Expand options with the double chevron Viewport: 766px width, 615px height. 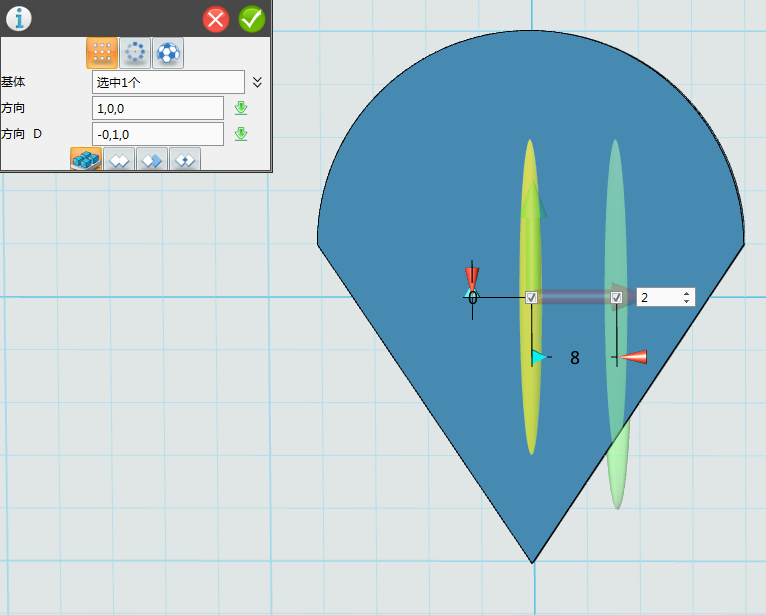257,82
